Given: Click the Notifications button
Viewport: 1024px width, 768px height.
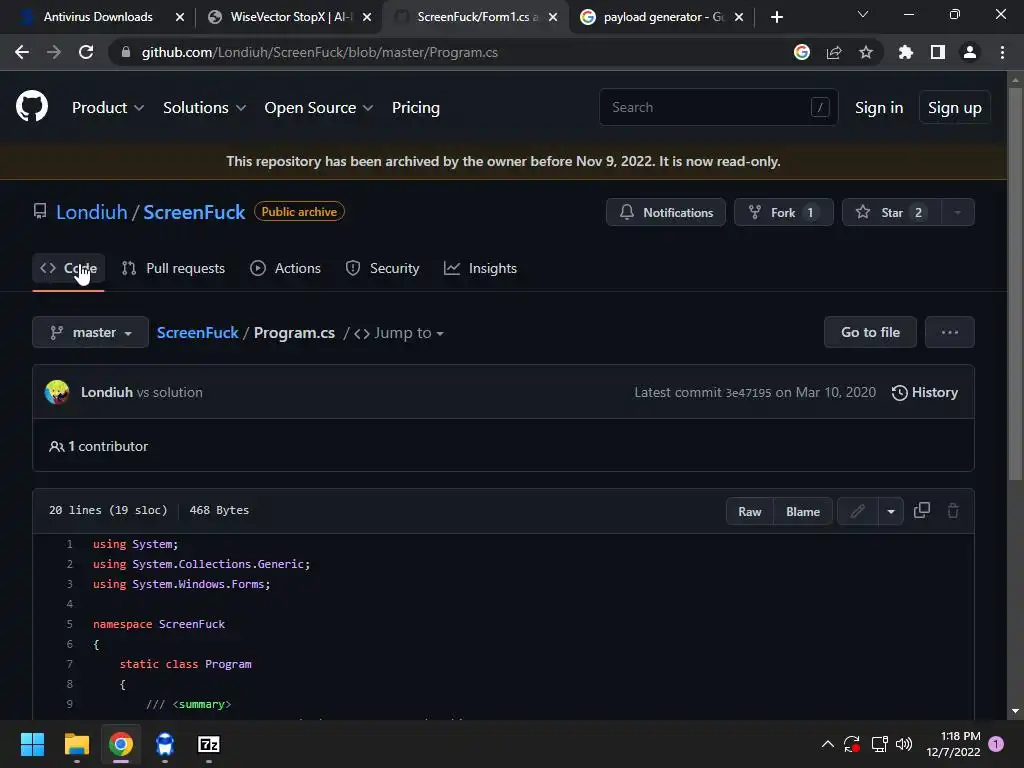Looking at the screenshot, I should pos(665,212).
